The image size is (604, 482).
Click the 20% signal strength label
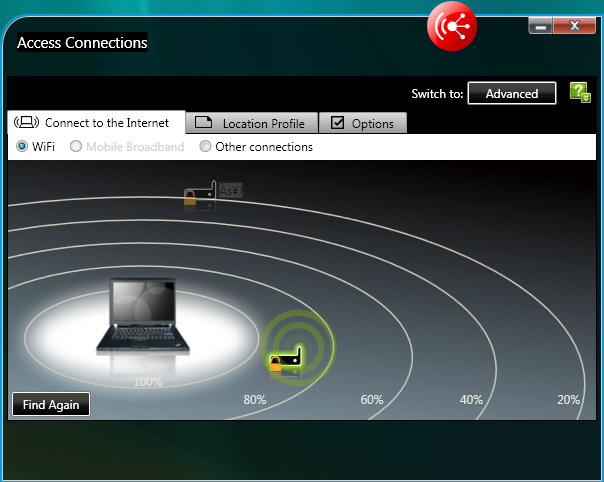pos(569,400)
